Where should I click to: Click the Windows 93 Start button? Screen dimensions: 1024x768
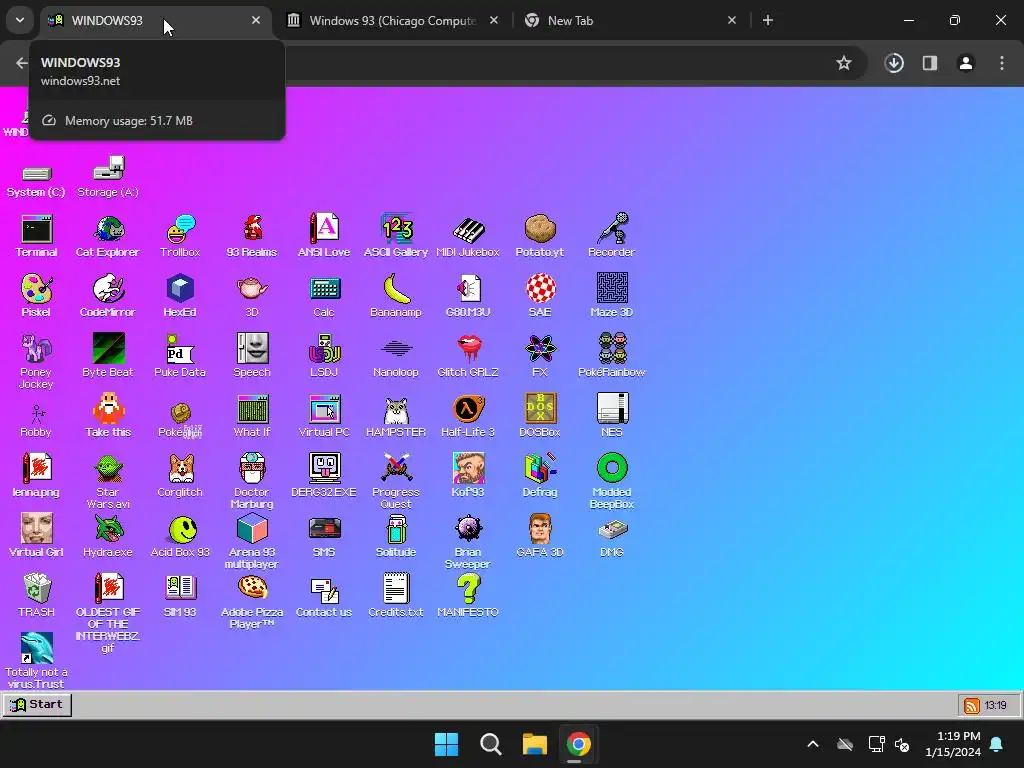coord(37,705)
